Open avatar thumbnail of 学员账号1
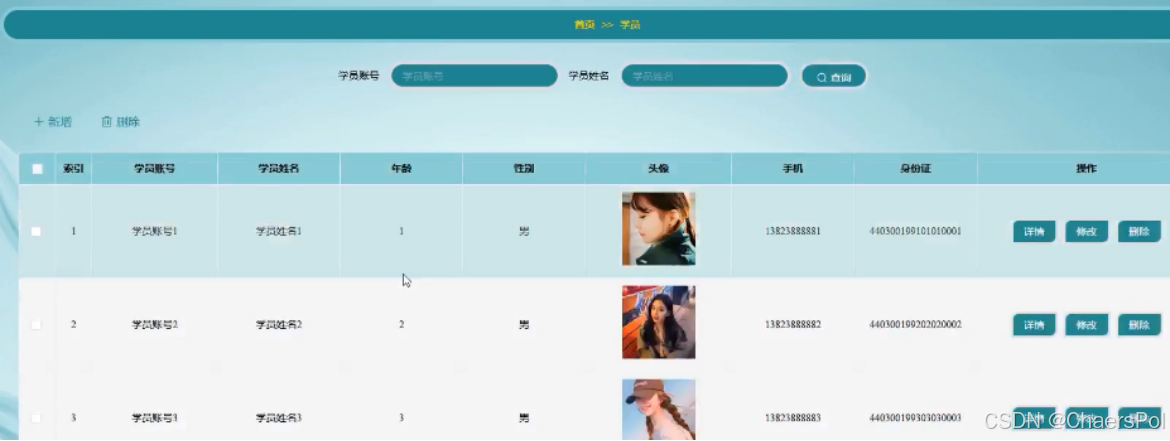The height and width of the screenshot is (441, 1170). [x=659, y=228]
